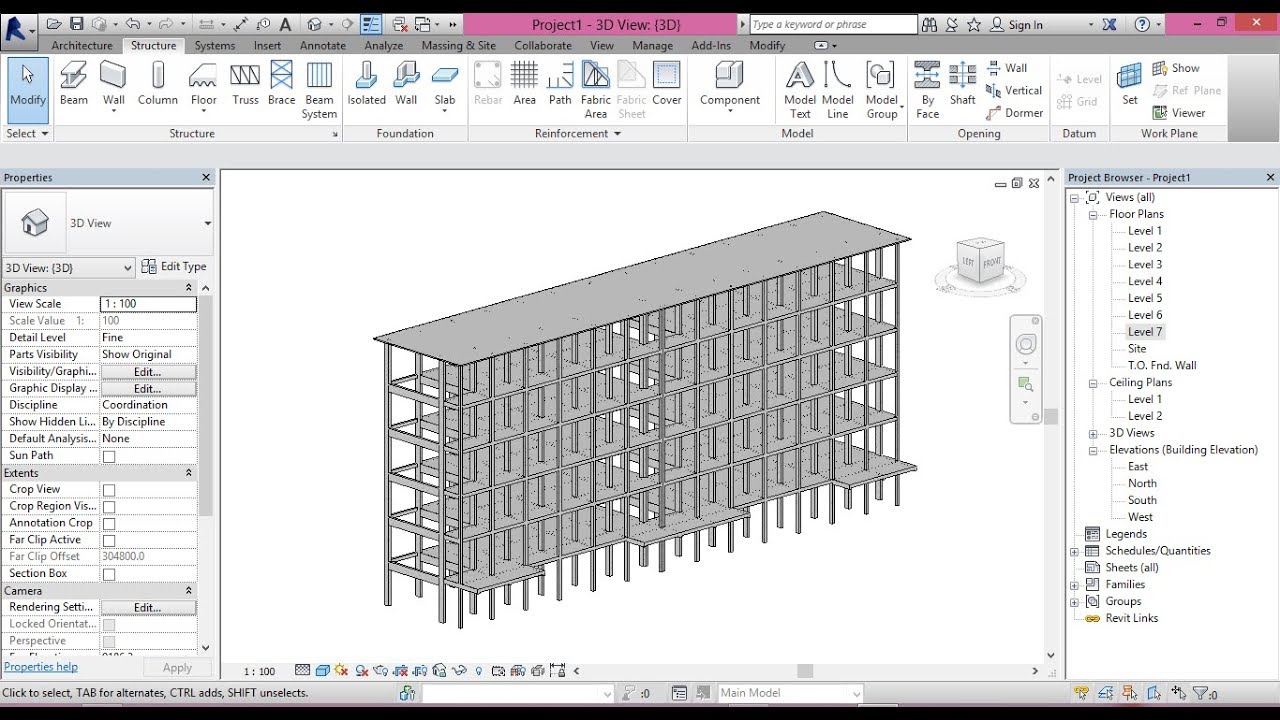This screenshot has height=720, width=1280.
Task: Open the steering wheel navigation tool
Action: coord(1026,345)
